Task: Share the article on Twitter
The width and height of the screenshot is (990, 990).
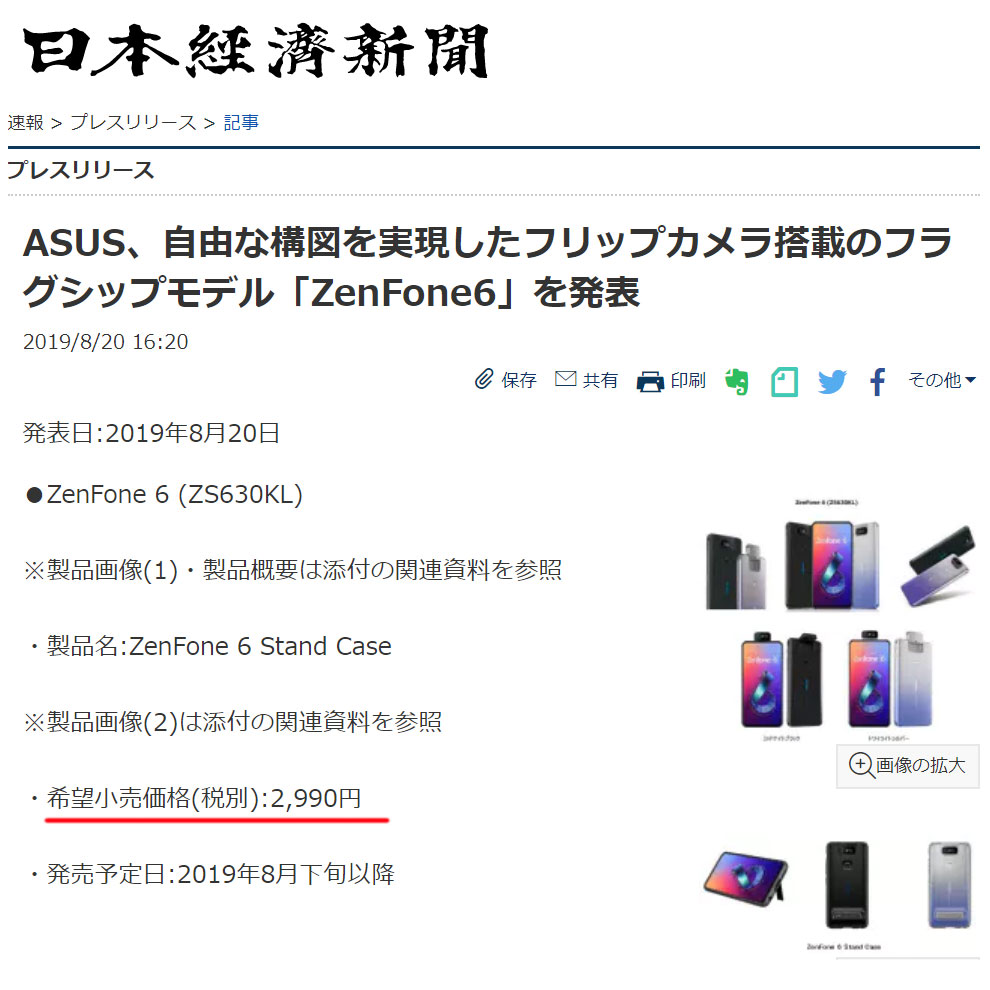Action: point(832,381)
